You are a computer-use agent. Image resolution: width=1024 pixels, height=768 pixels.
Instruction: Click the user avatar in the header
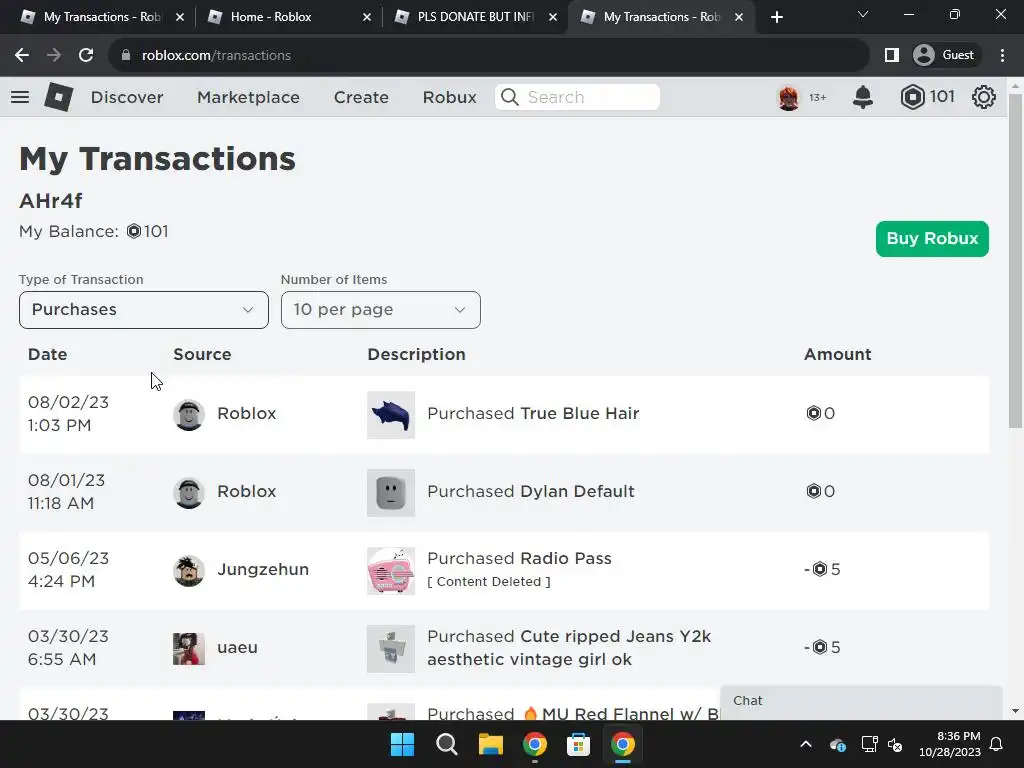(x=789, y=98)
